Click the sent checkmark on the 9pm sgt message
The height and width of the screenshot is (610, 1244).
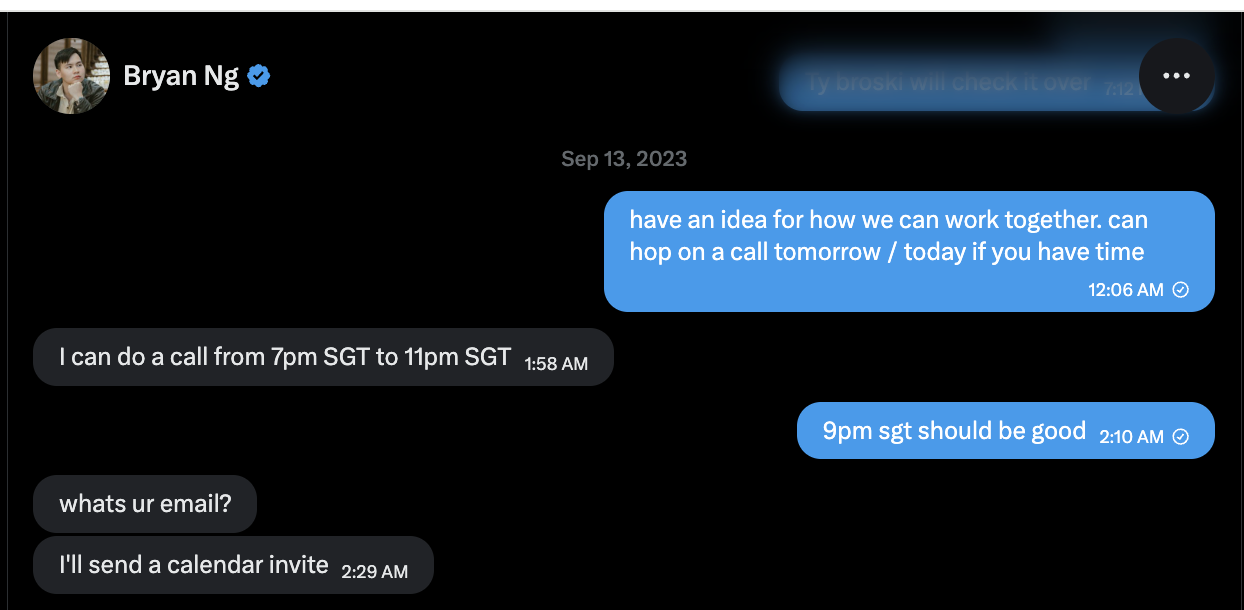(1179, 434)
